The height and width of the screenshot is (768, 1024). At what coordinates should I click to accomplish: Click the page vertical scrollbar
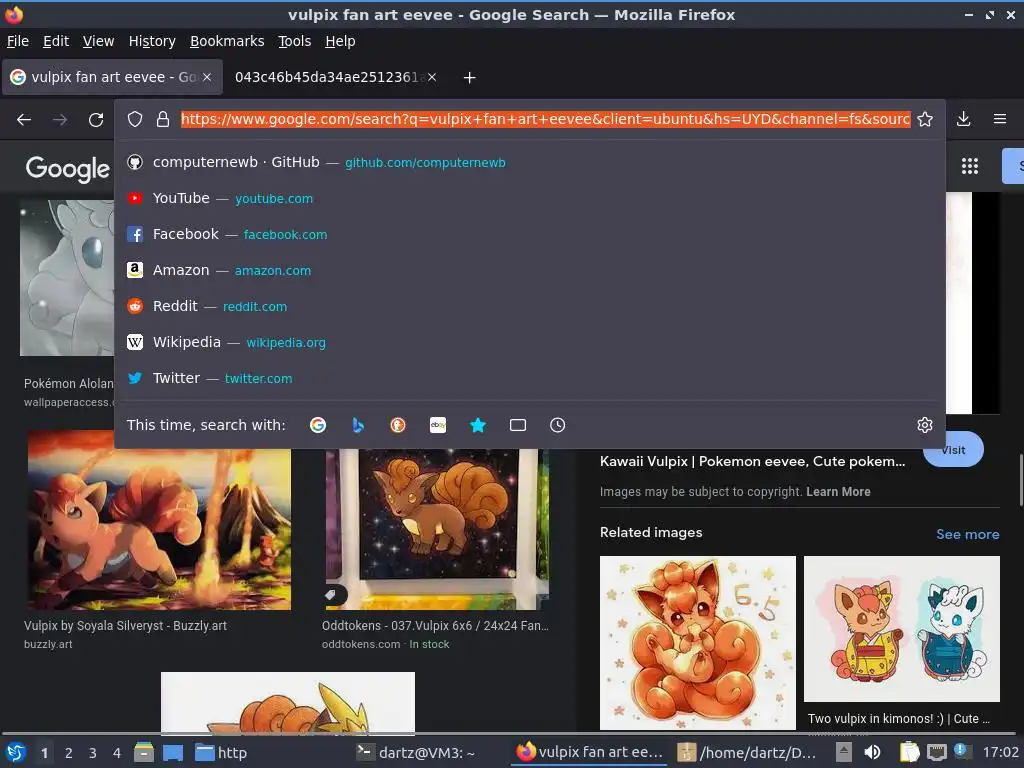pyautogui.click(x=1021, y=480)
